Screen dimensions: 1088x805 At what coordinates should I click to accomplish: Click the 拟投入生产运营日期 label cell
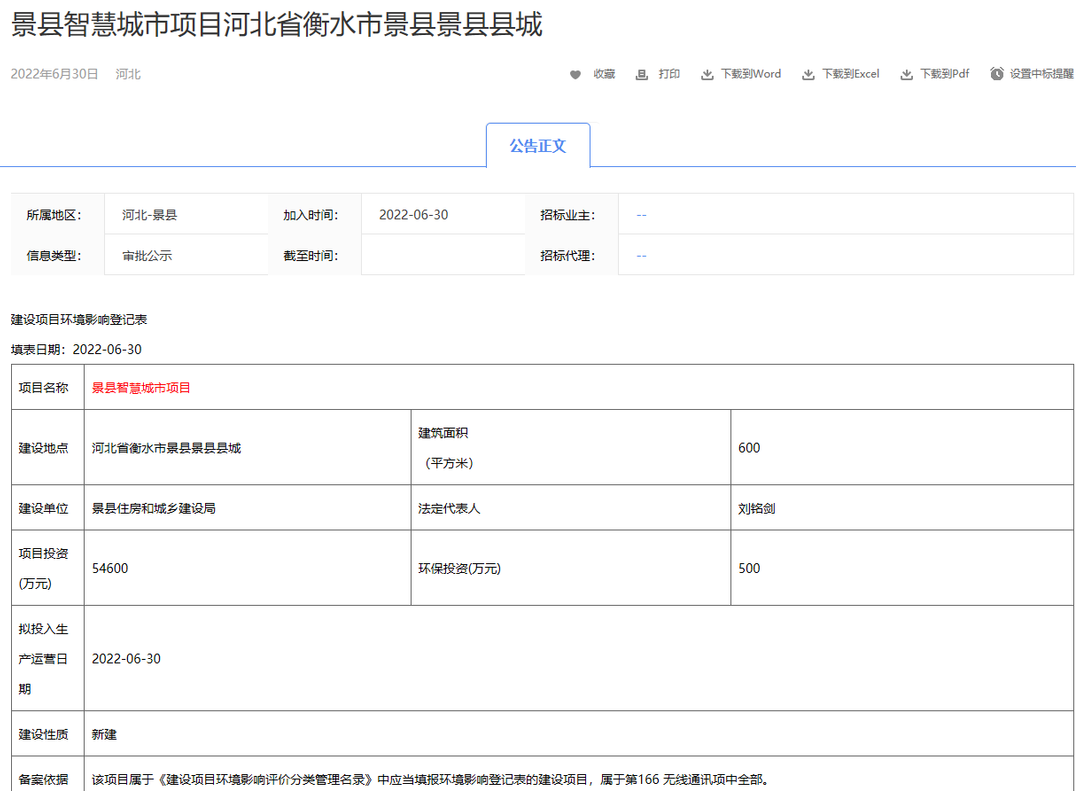[x=48, y=659]
